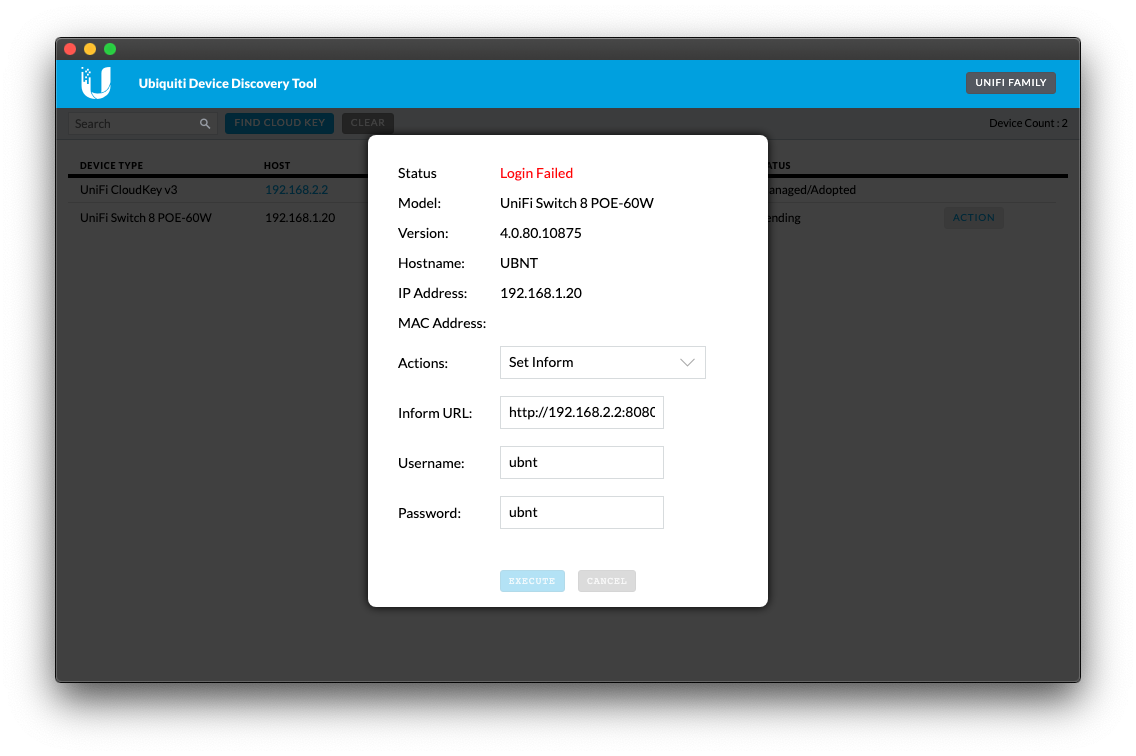Click the IP Address value in the dialog
The height and width of the screenshot is (756, 1136).
540,294
